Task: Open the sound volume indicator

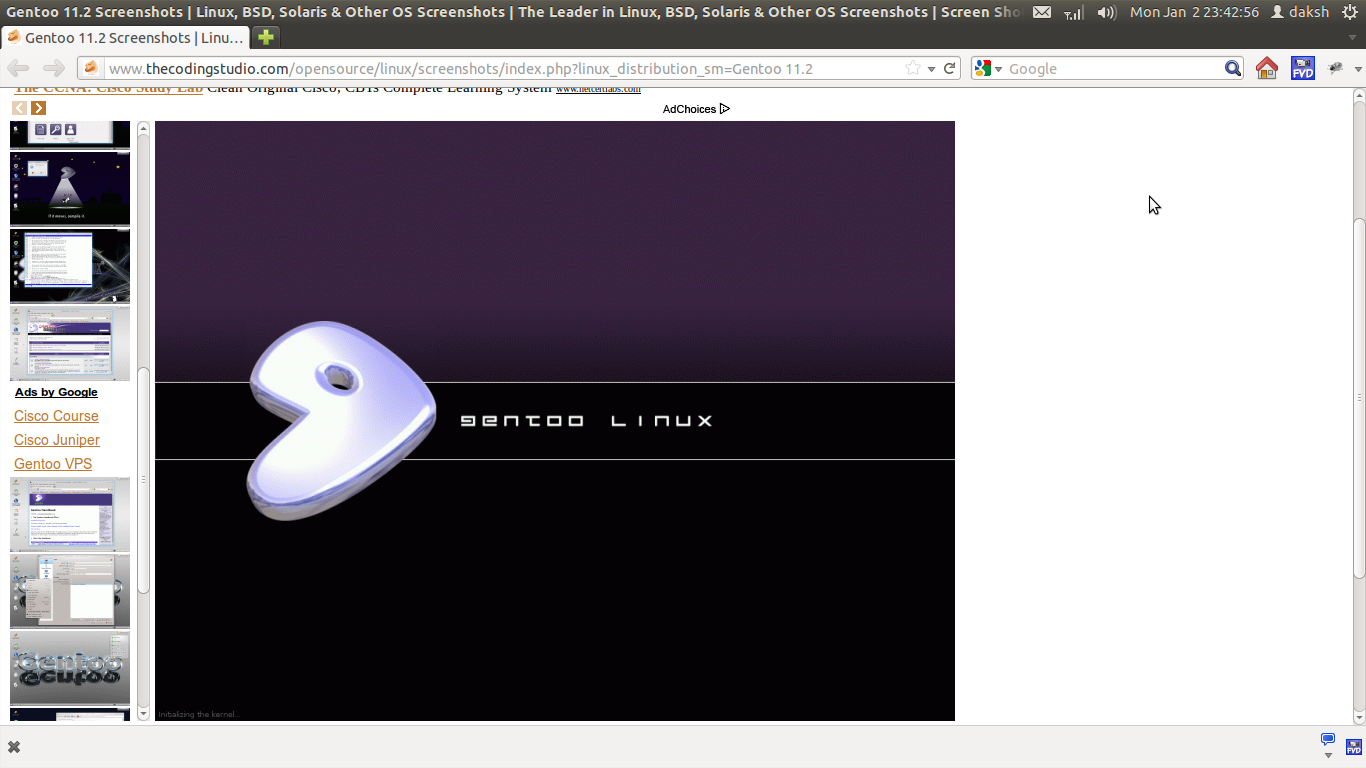Action: pyautogui.click(x=1106, y=12)
